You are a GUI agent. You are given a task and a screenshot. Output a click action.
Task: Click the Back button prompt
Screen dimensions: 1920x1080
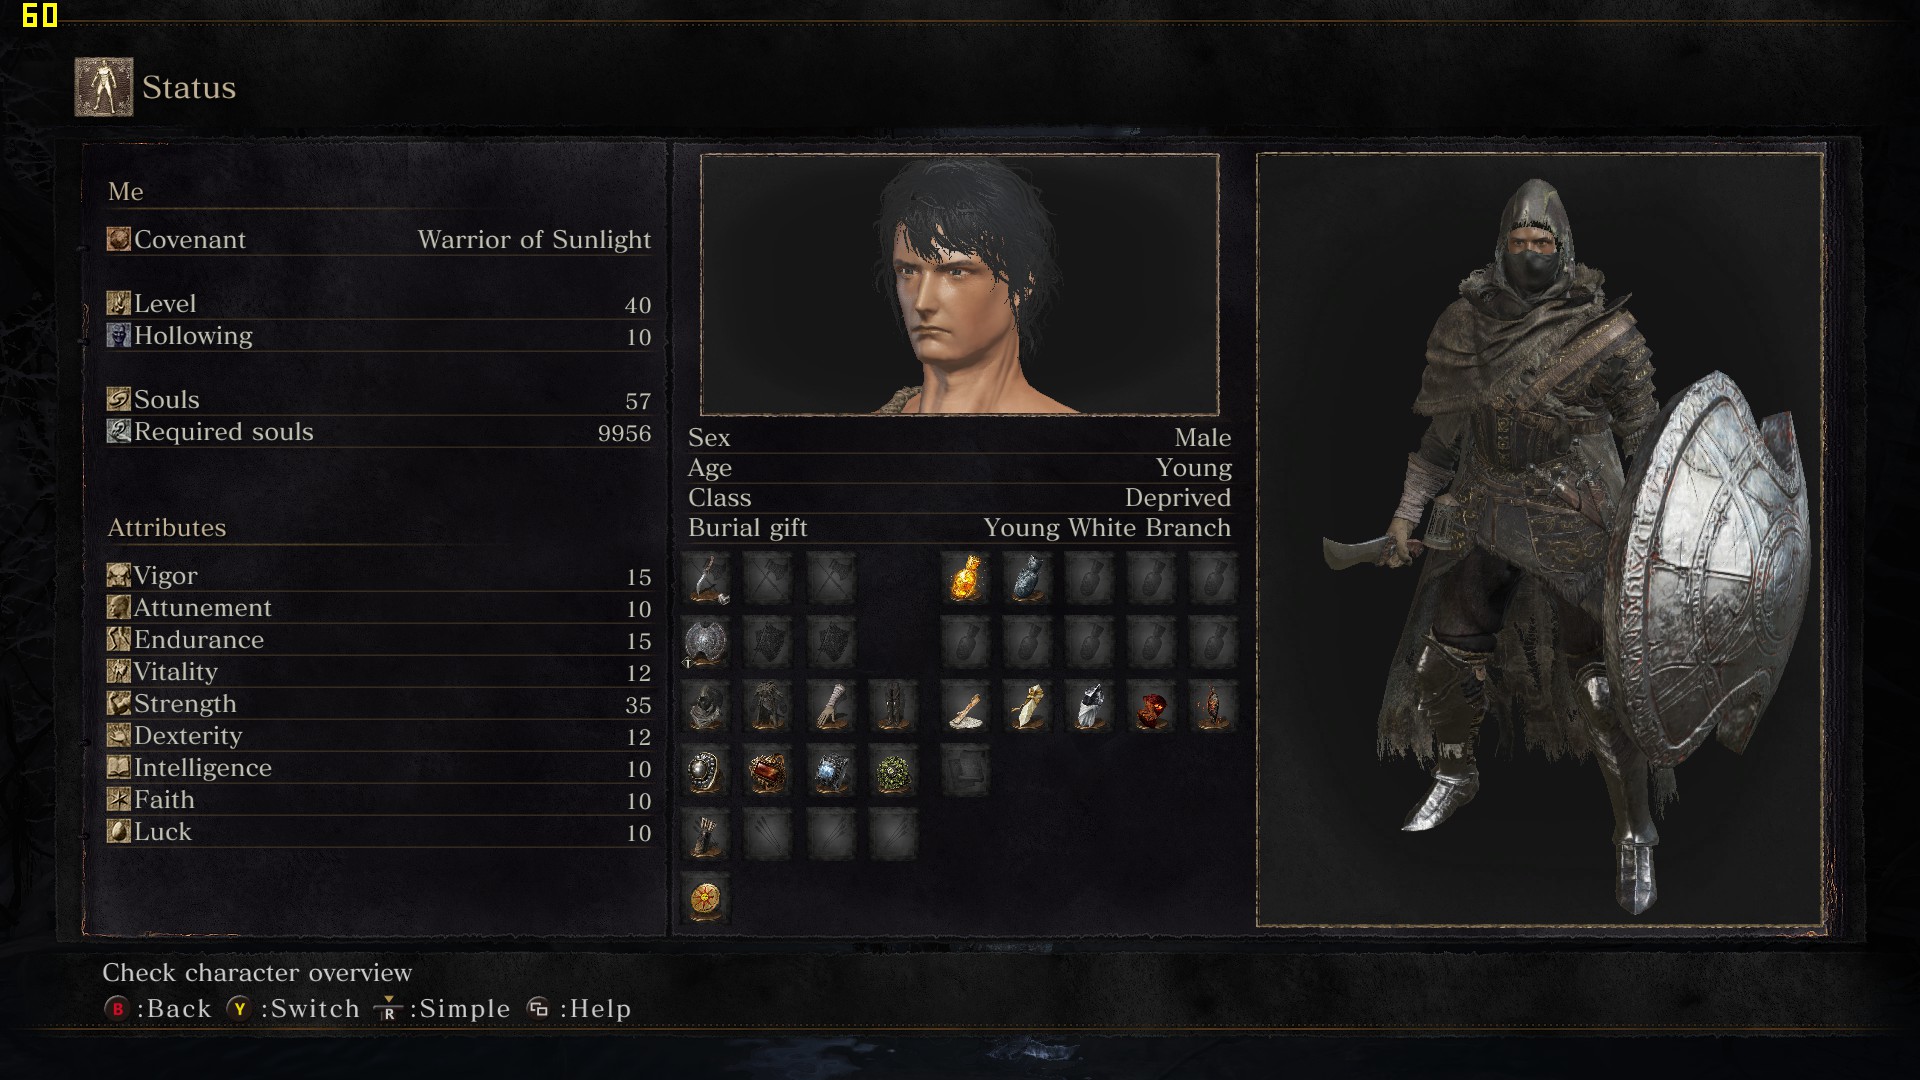click(158, 1009)
